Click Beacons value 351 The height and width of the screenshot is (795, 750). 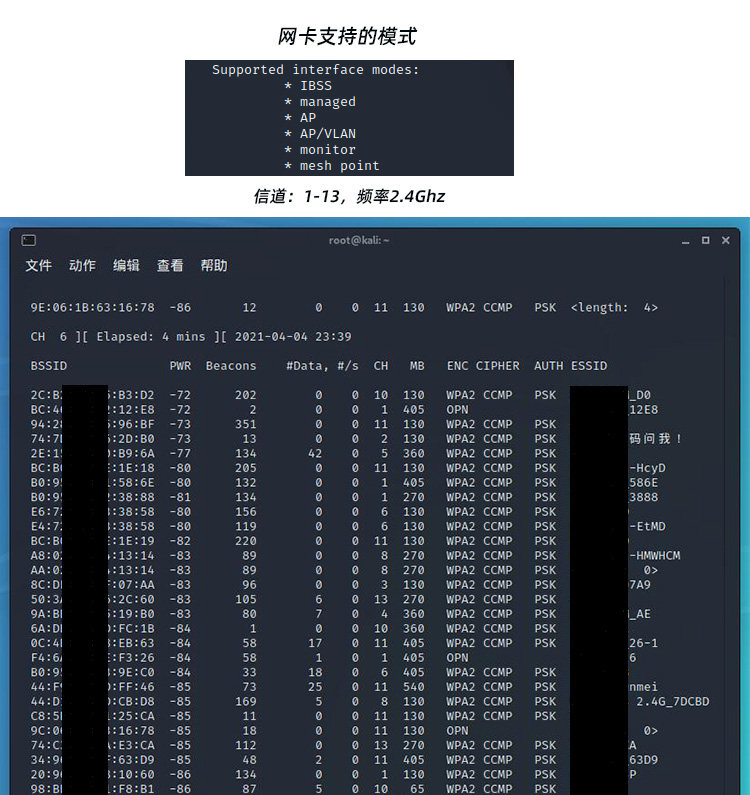coord(245,424)
